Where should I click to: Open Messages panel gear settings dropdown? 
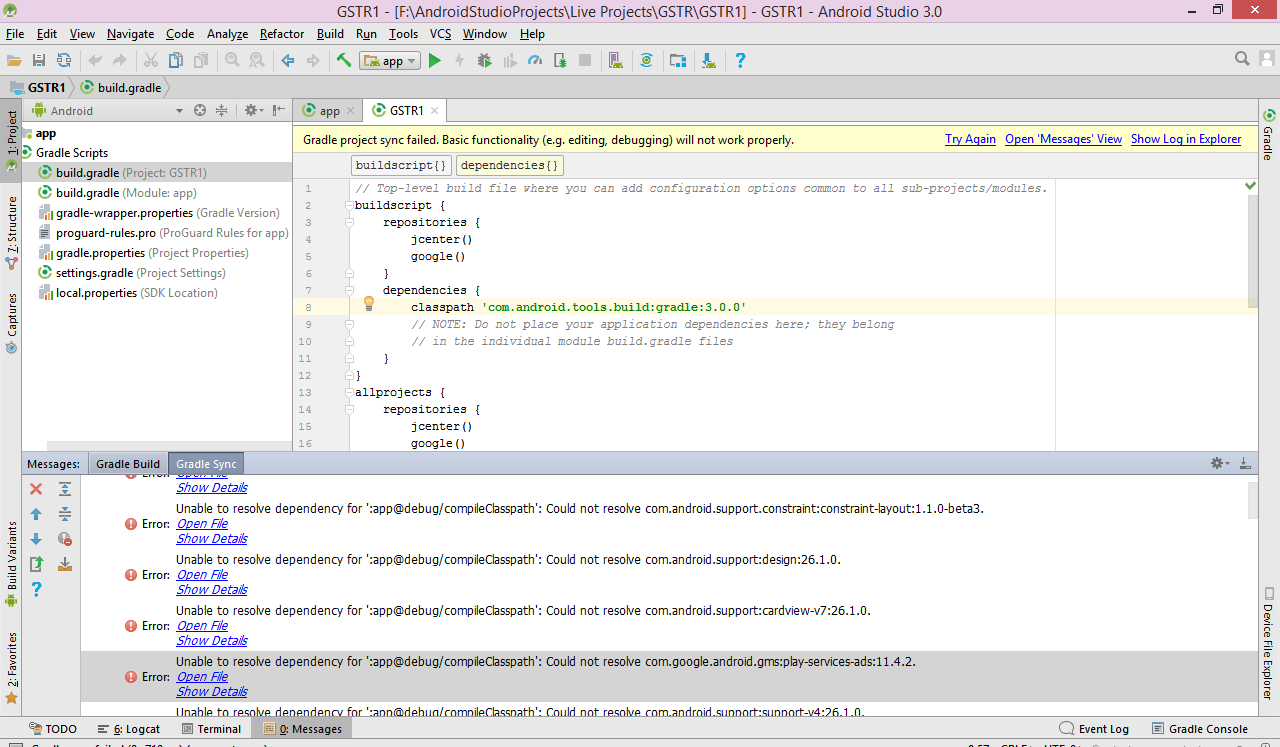tap(1220, 463)
